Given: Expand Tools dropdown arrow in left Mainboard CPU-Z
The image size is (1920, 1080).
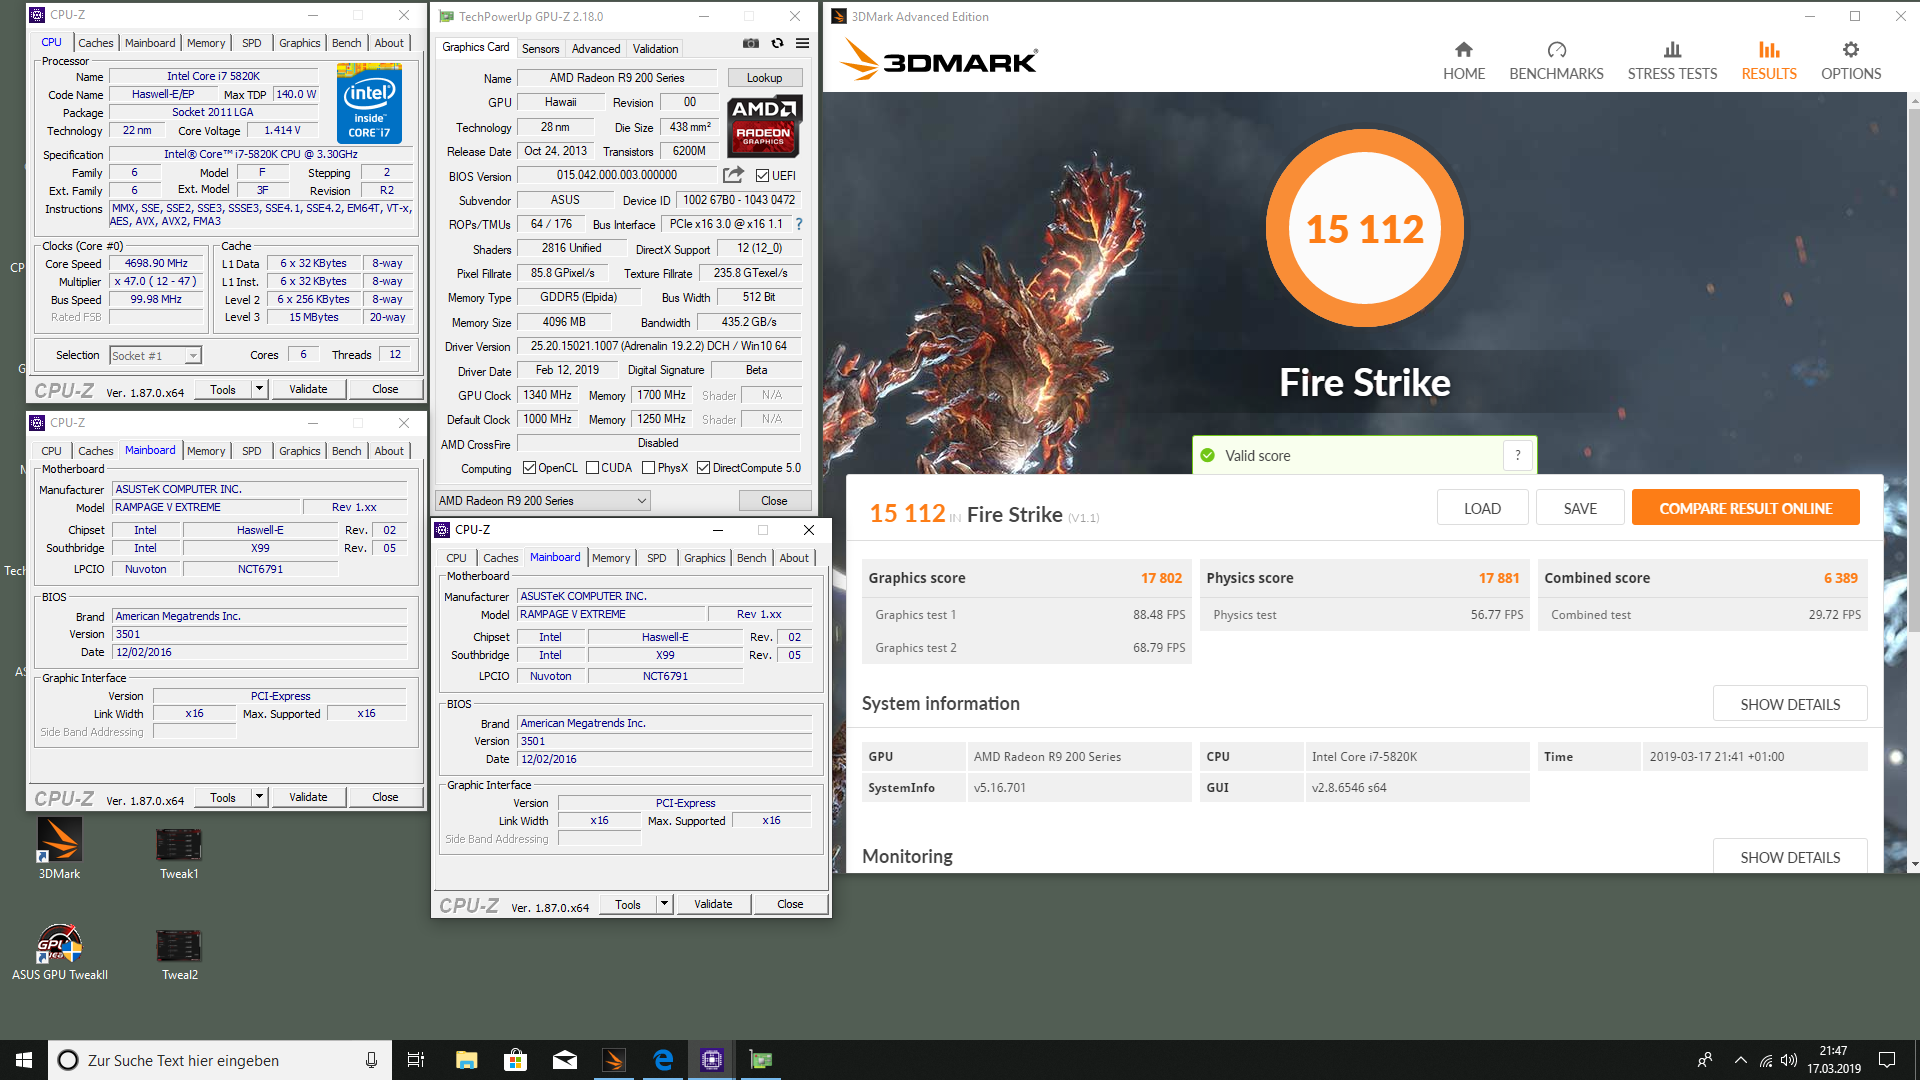Looking at the screenshot, I should [x=260, y=797].
